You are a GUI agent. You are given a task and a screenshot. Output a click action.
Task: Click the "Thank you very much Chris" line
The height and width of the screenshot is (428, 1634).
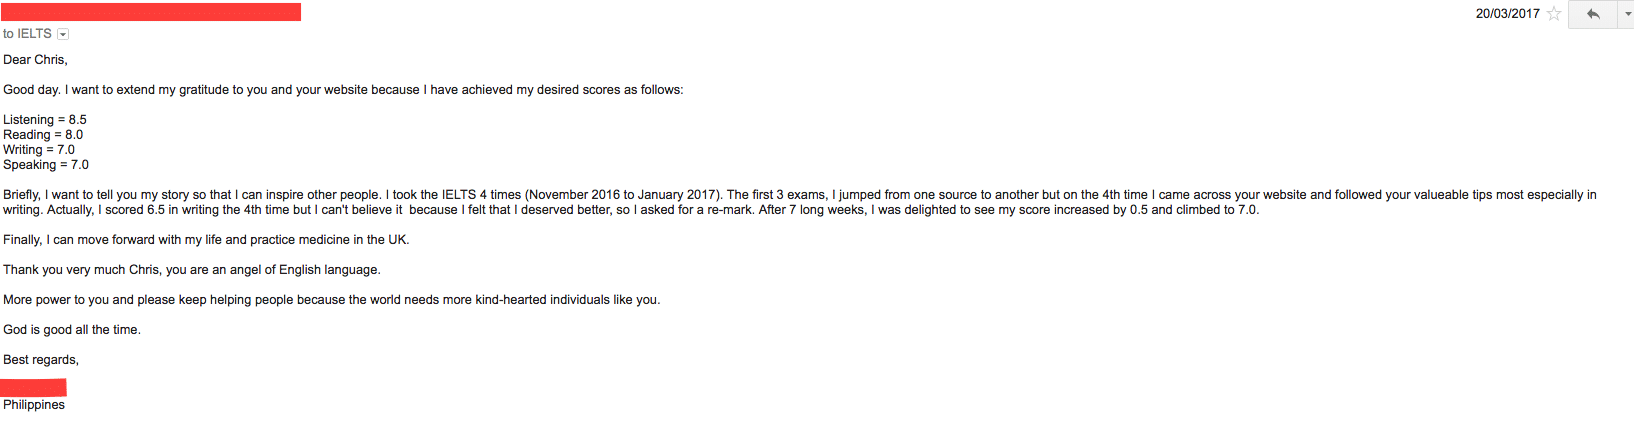click(192, 270)
